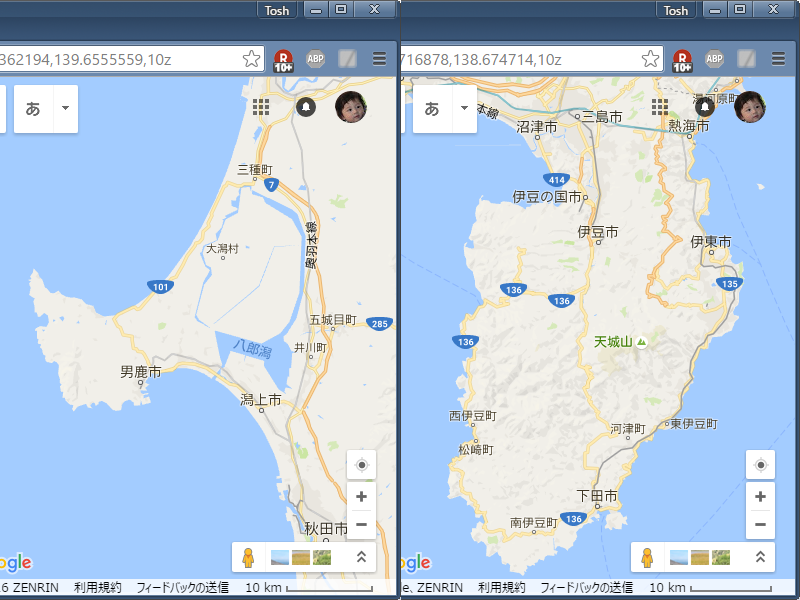The width and height of the screenshot is (800, 600).
Task: Click the grey extension icon in the left window
Action: [x=347, y=59]
